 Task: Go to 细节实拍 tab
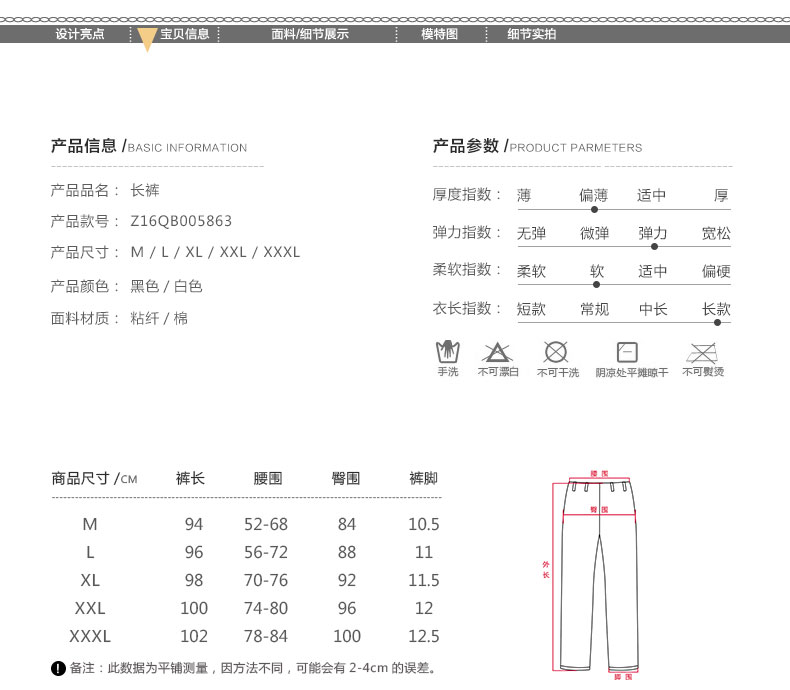pos(532,34)
